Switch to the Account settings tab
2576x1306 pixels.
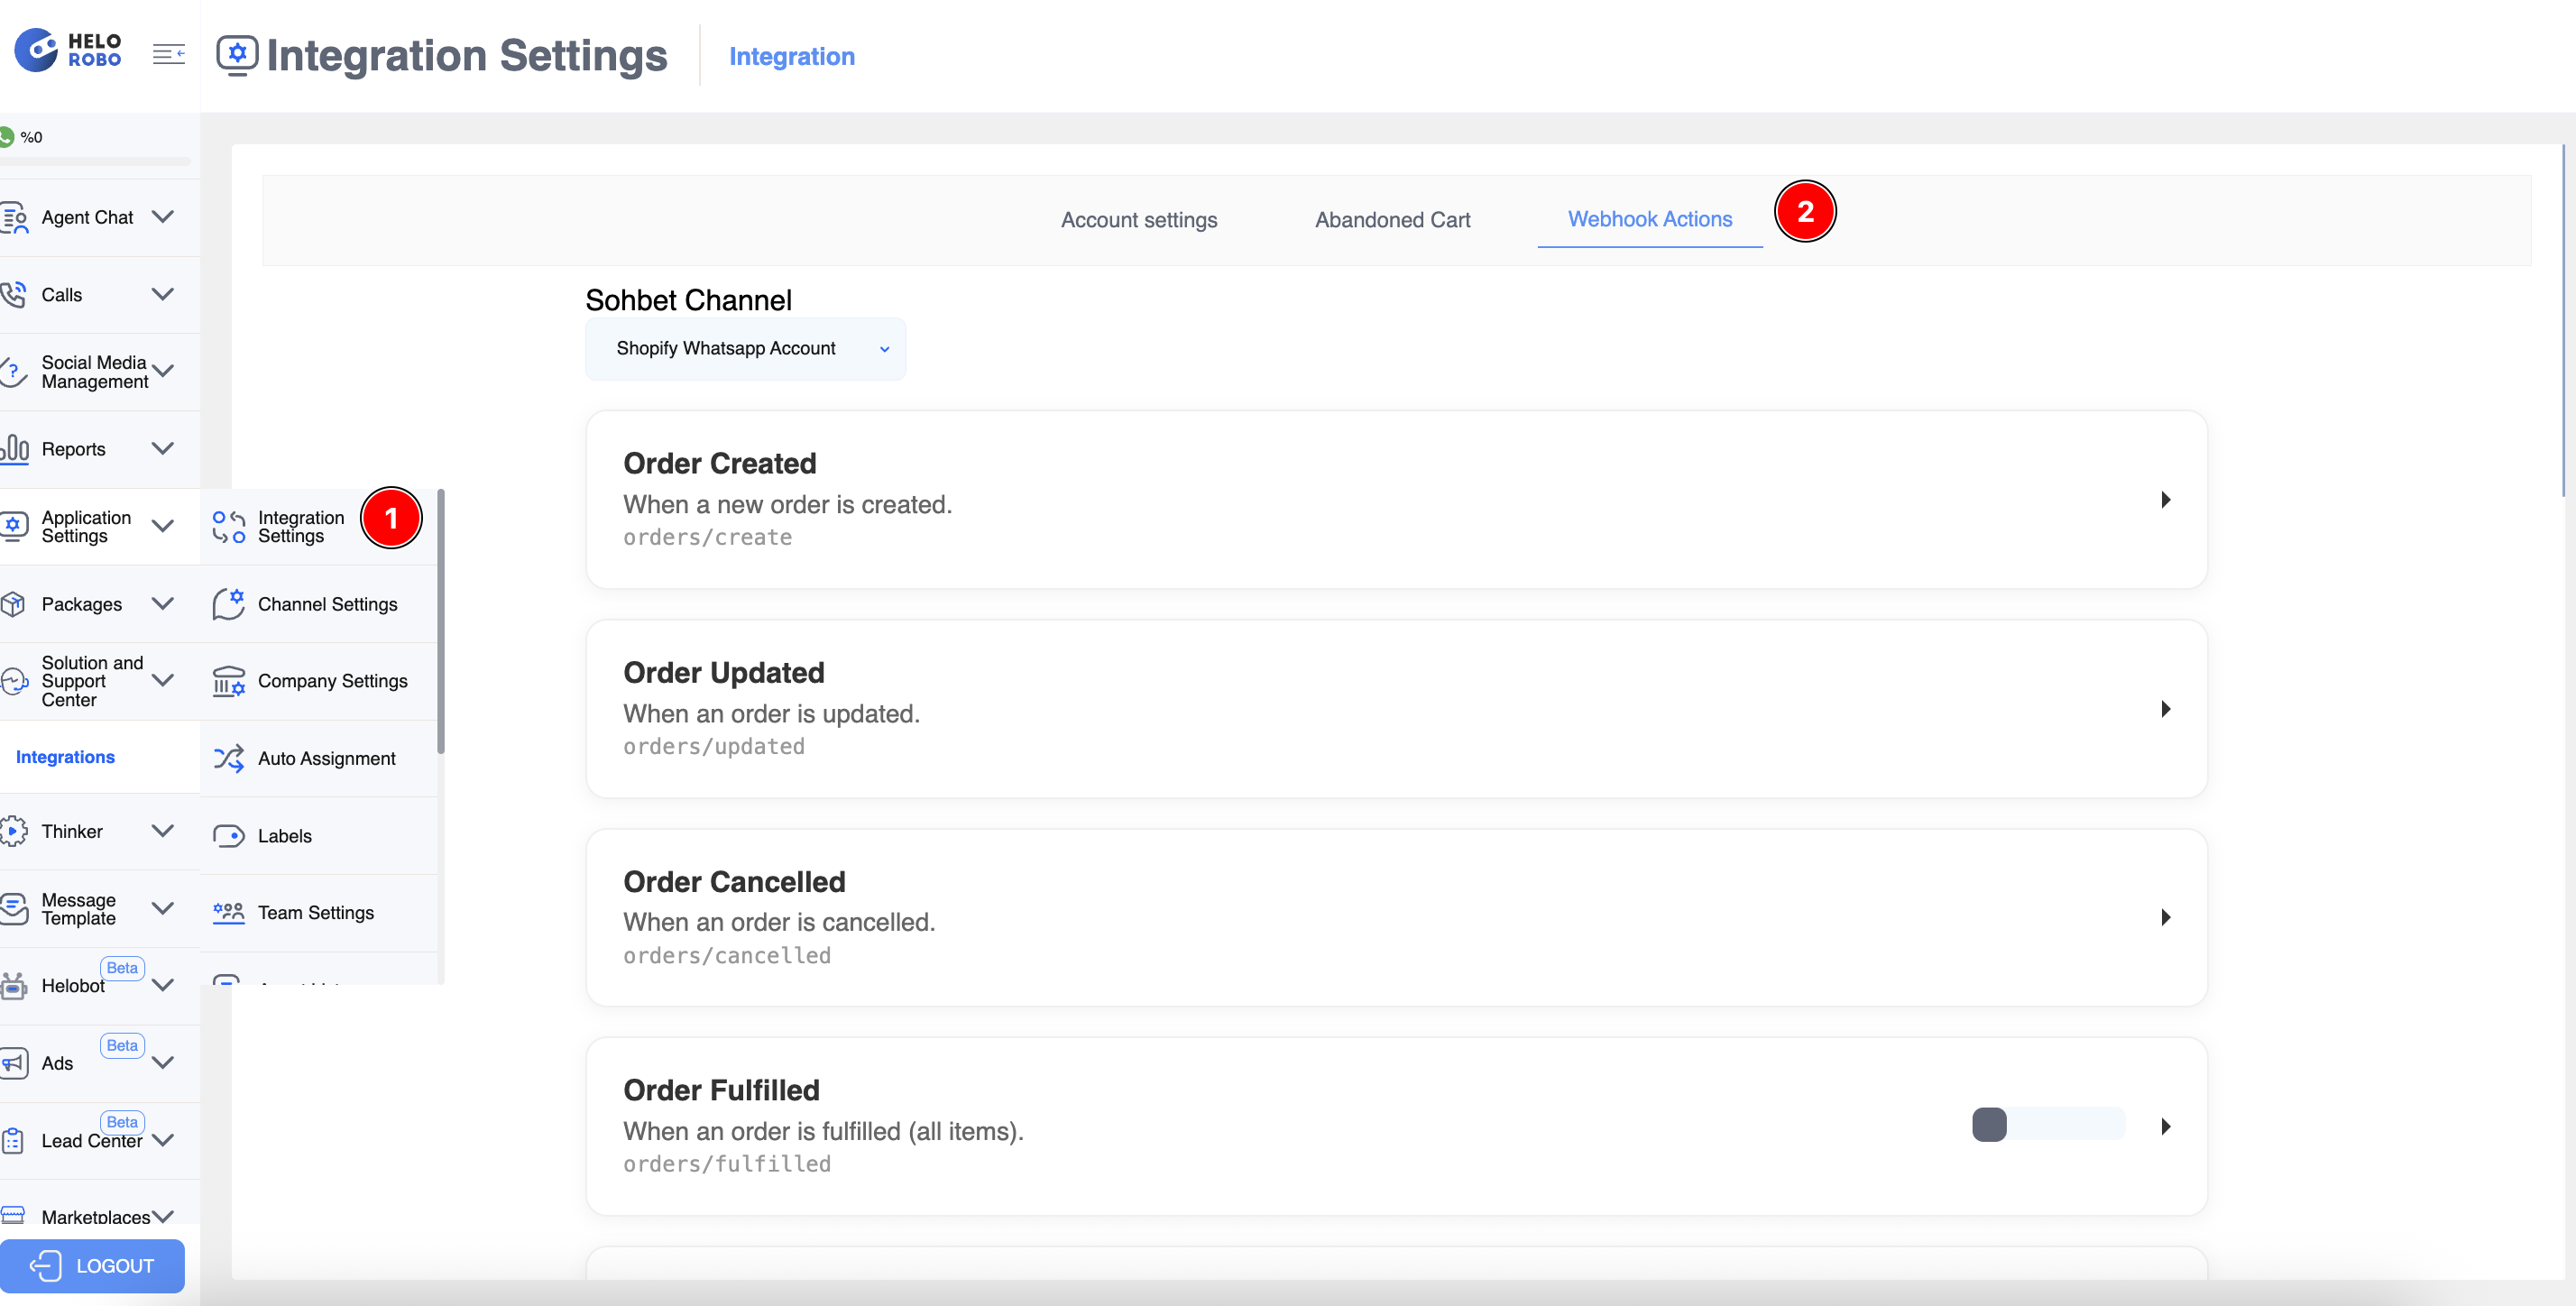pyautogui.click(x=1139, y=220)
